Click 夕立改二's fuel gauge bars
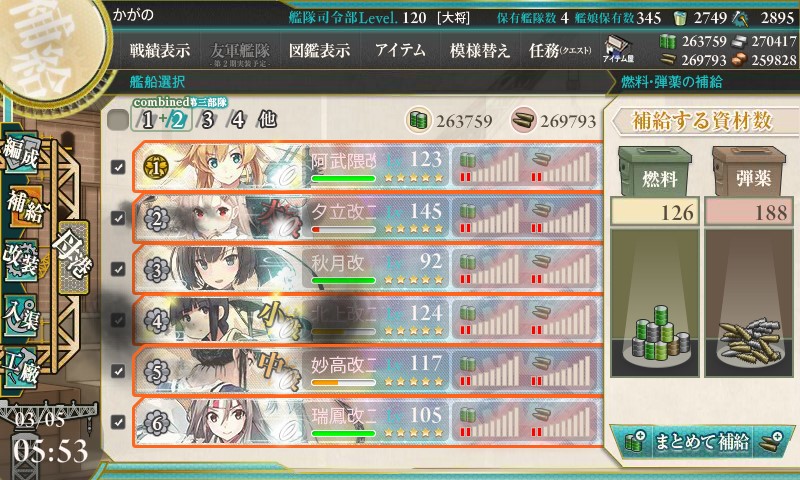The image size is (800, 480). [x=488, y=217]
